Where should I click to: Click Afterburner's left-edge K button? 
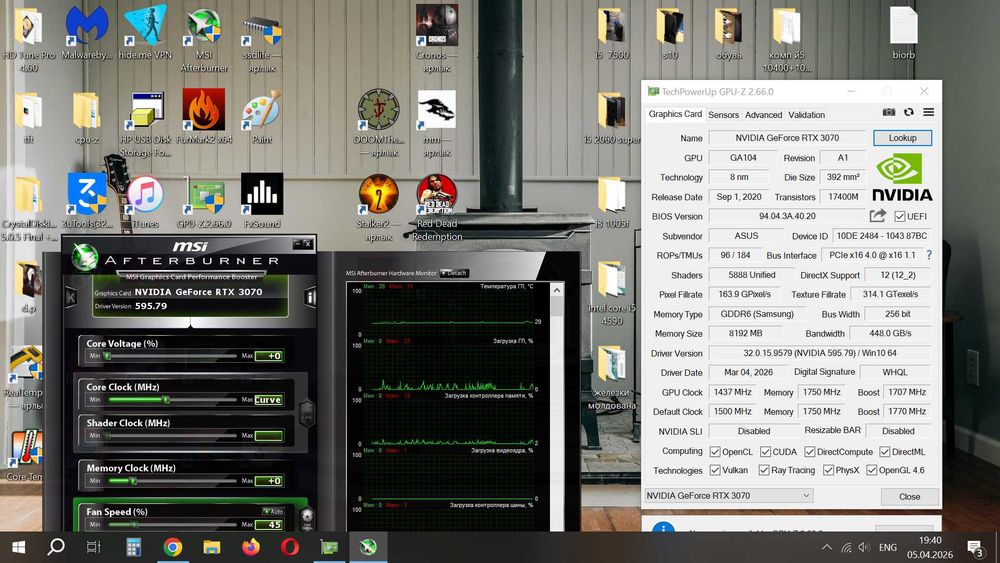tap(71, 297)
